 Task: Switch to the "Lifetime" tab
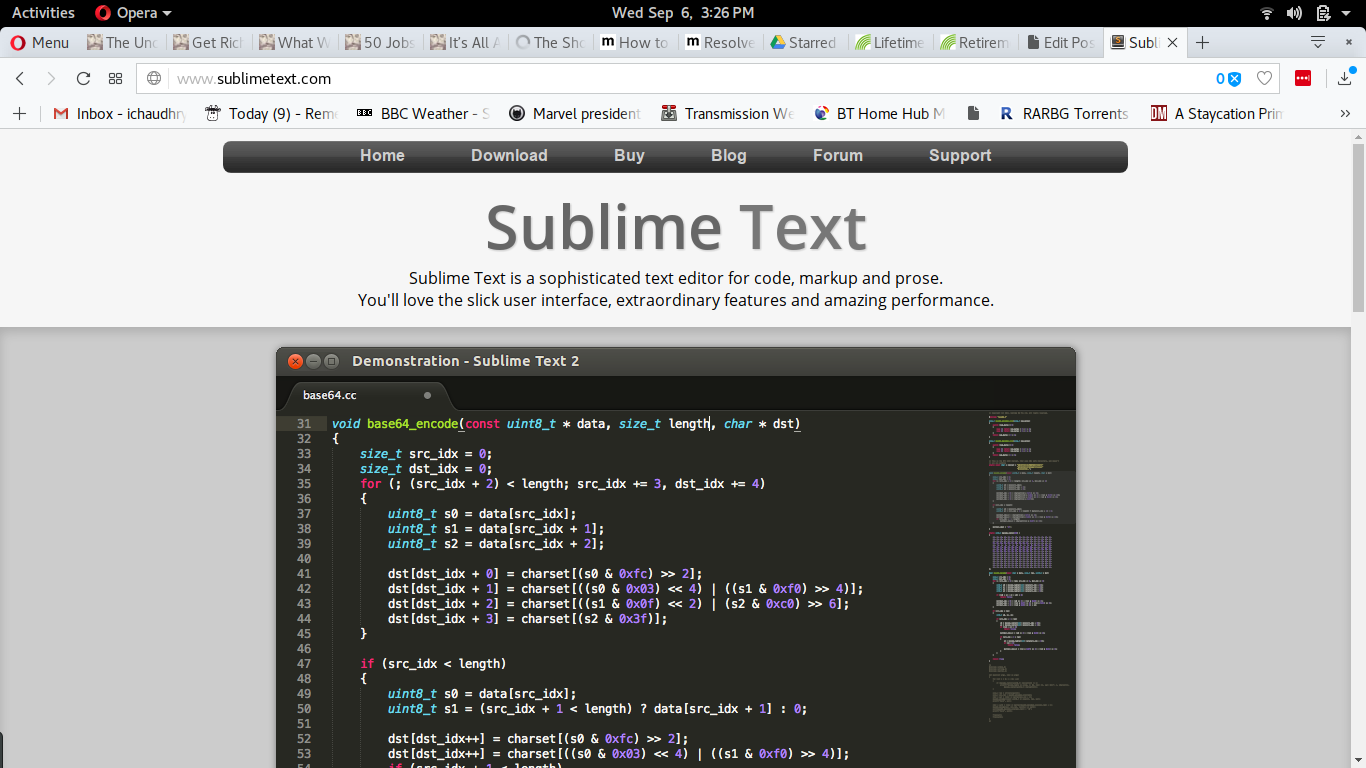[890, 42]
